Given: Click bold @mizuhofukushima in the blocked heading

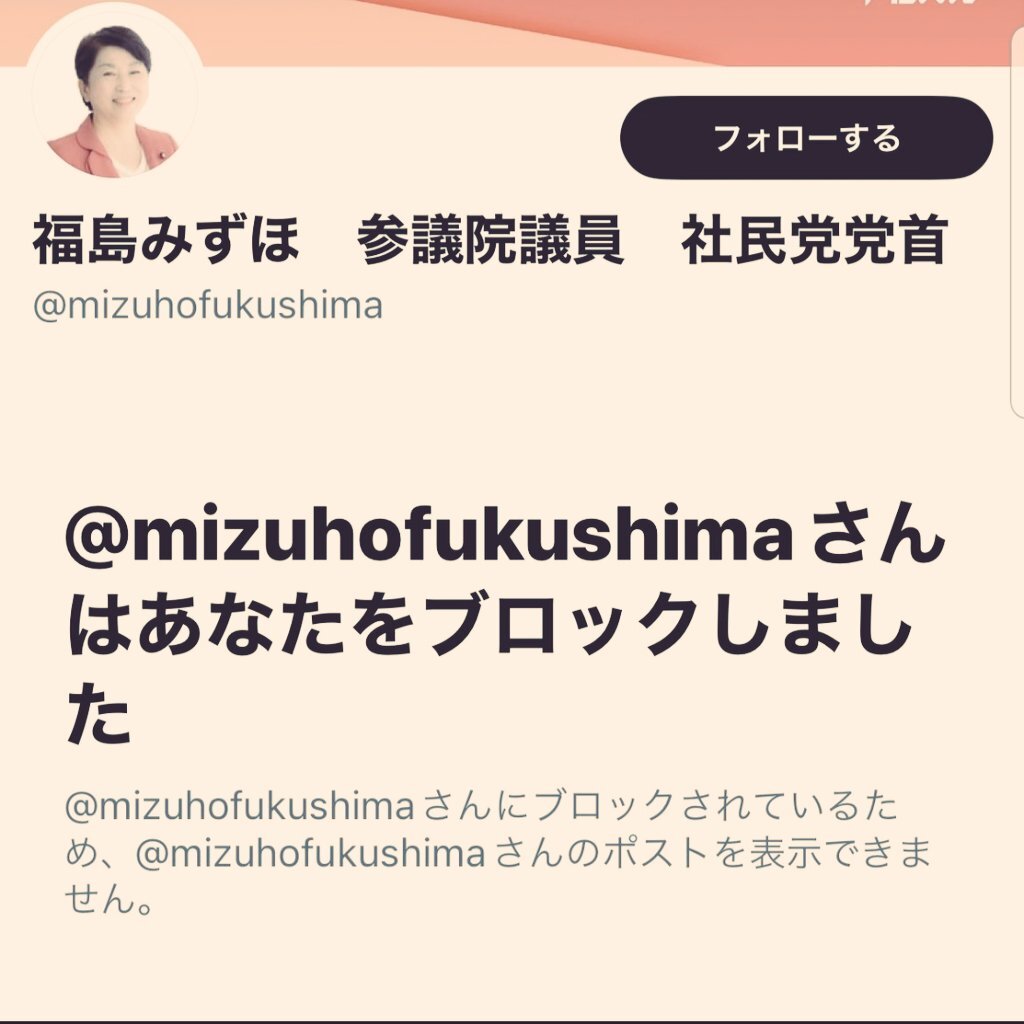Looking at the screenshot, I should [x=429, y=541].
